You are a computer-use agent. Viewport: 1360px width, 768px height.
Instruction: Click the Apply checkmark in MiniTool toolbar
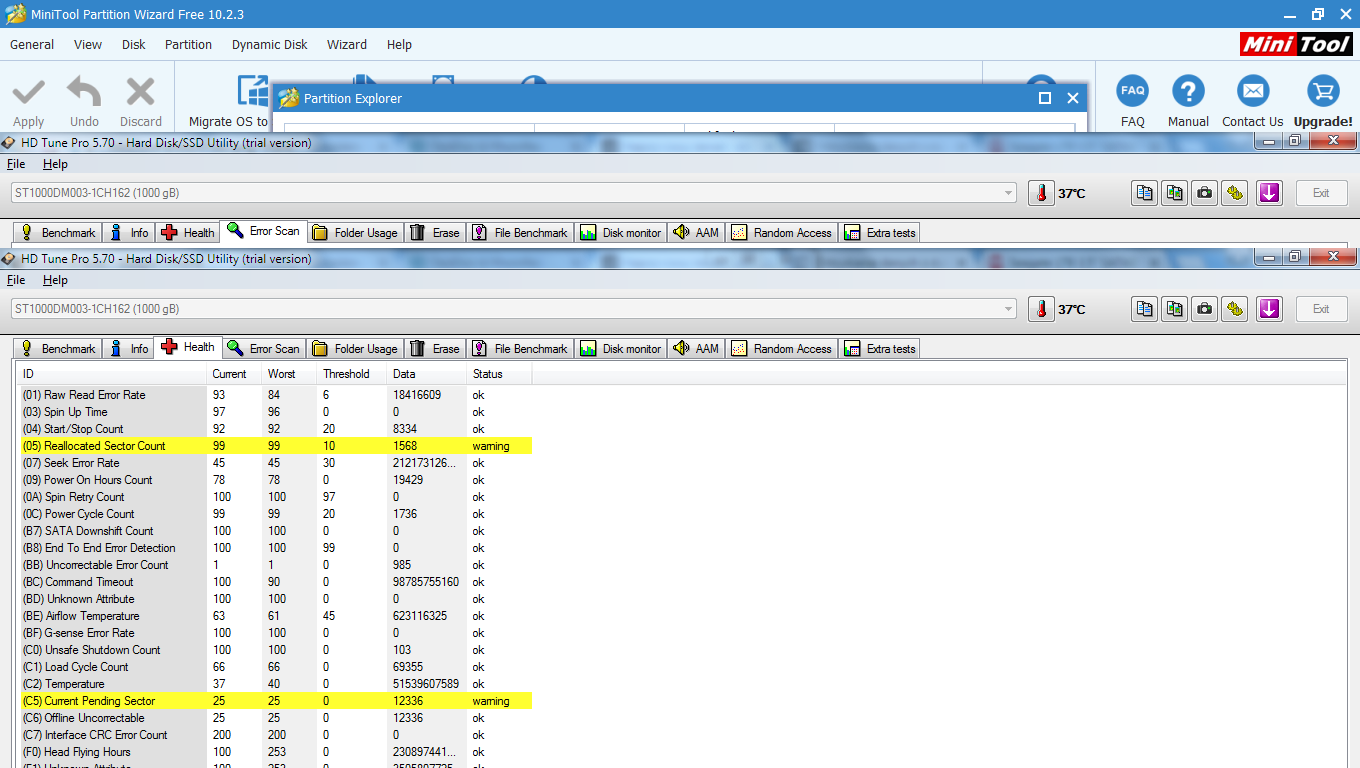pos(28,93)
